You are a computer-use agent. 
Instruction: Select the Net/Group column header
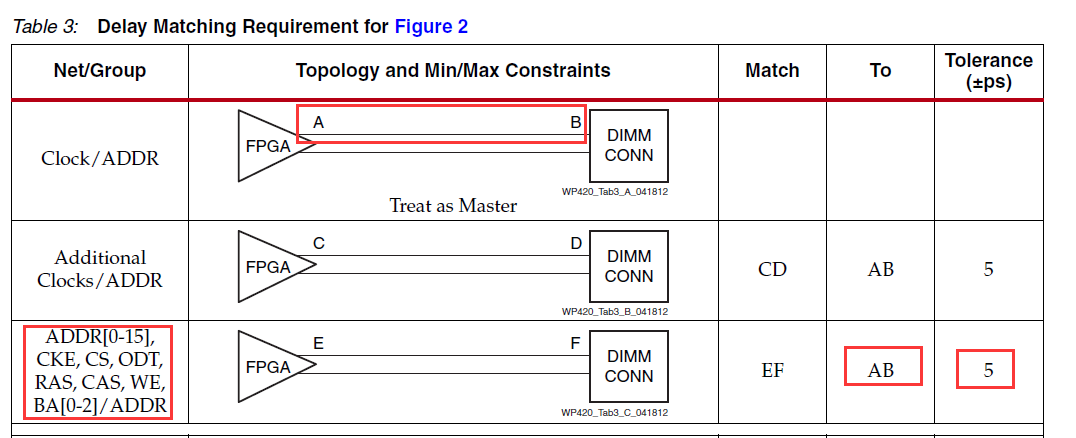pos(99,71)
